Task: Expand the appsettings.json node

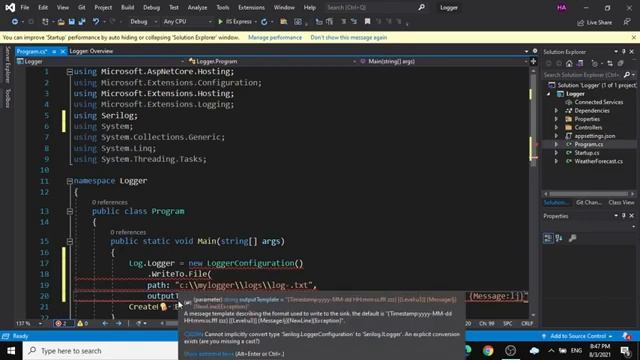Action: click(x=556, y=136)
